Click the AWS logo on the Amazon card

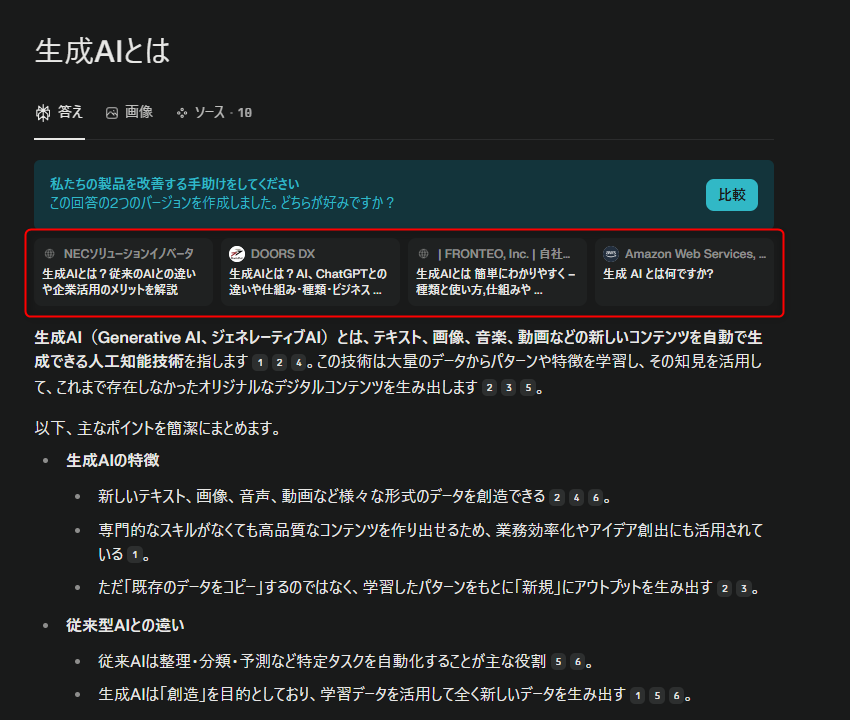pyautogui.click(x=611, y=254)
